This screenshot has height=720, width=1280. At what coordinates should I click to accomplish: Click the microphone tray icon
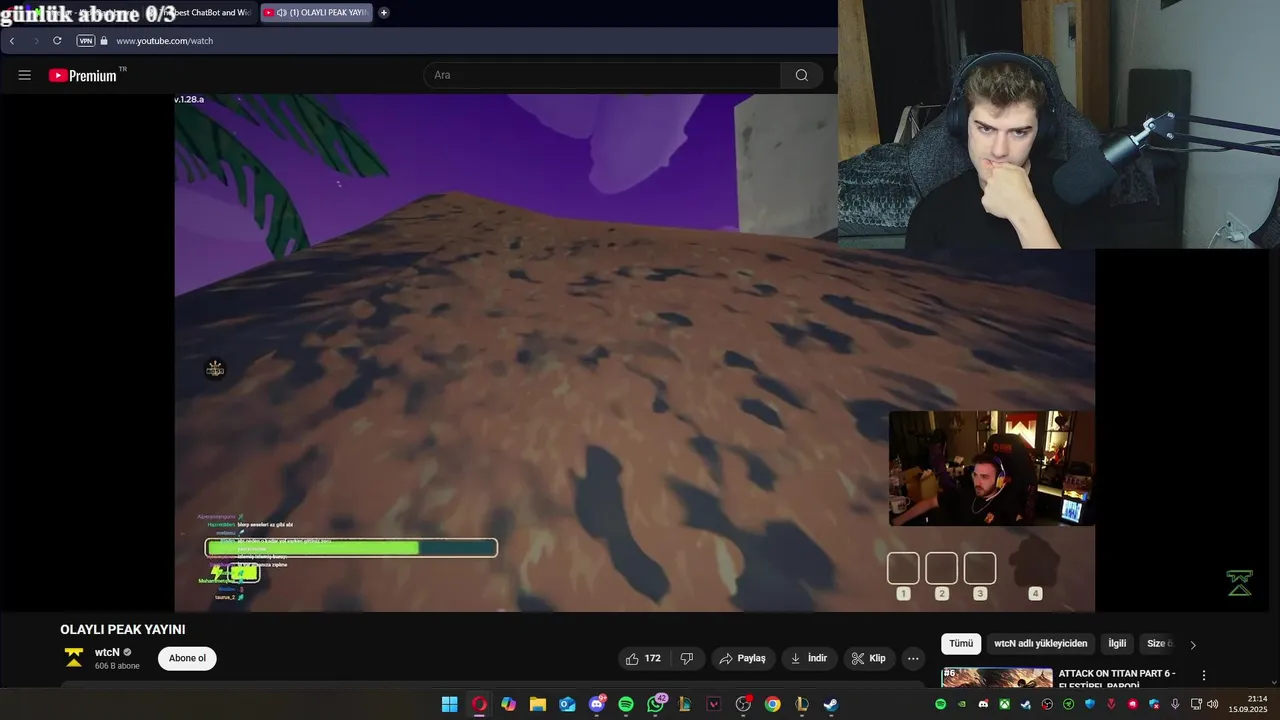(x=1175, y=704)
